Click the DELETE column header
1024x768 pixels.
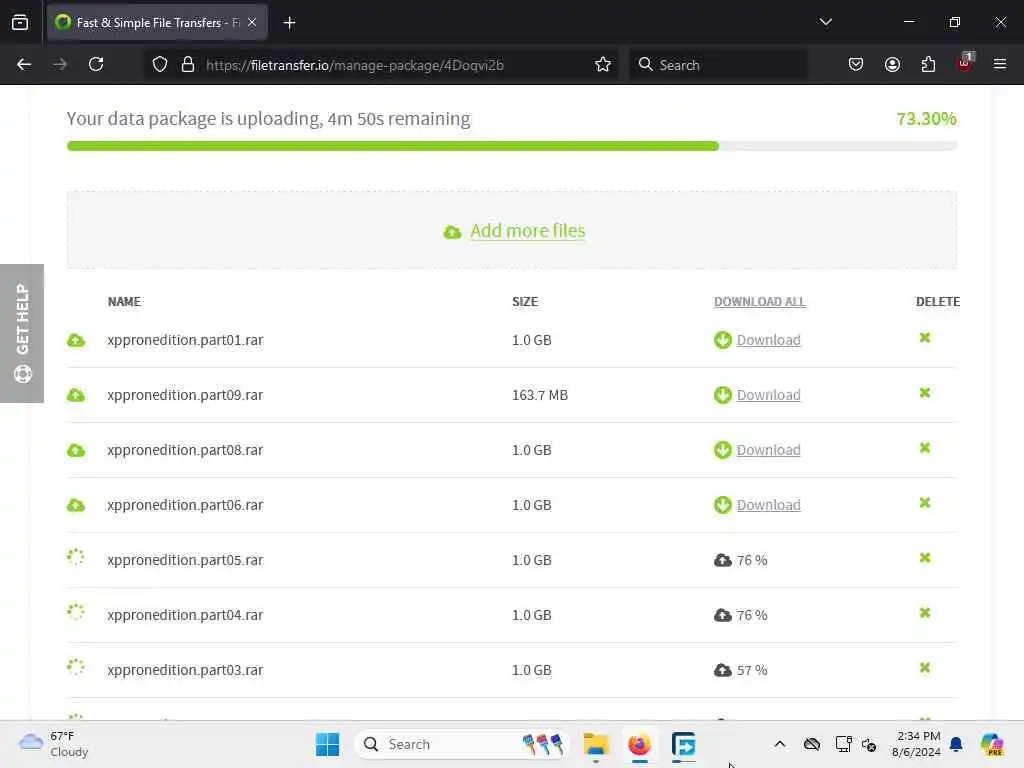937,302
